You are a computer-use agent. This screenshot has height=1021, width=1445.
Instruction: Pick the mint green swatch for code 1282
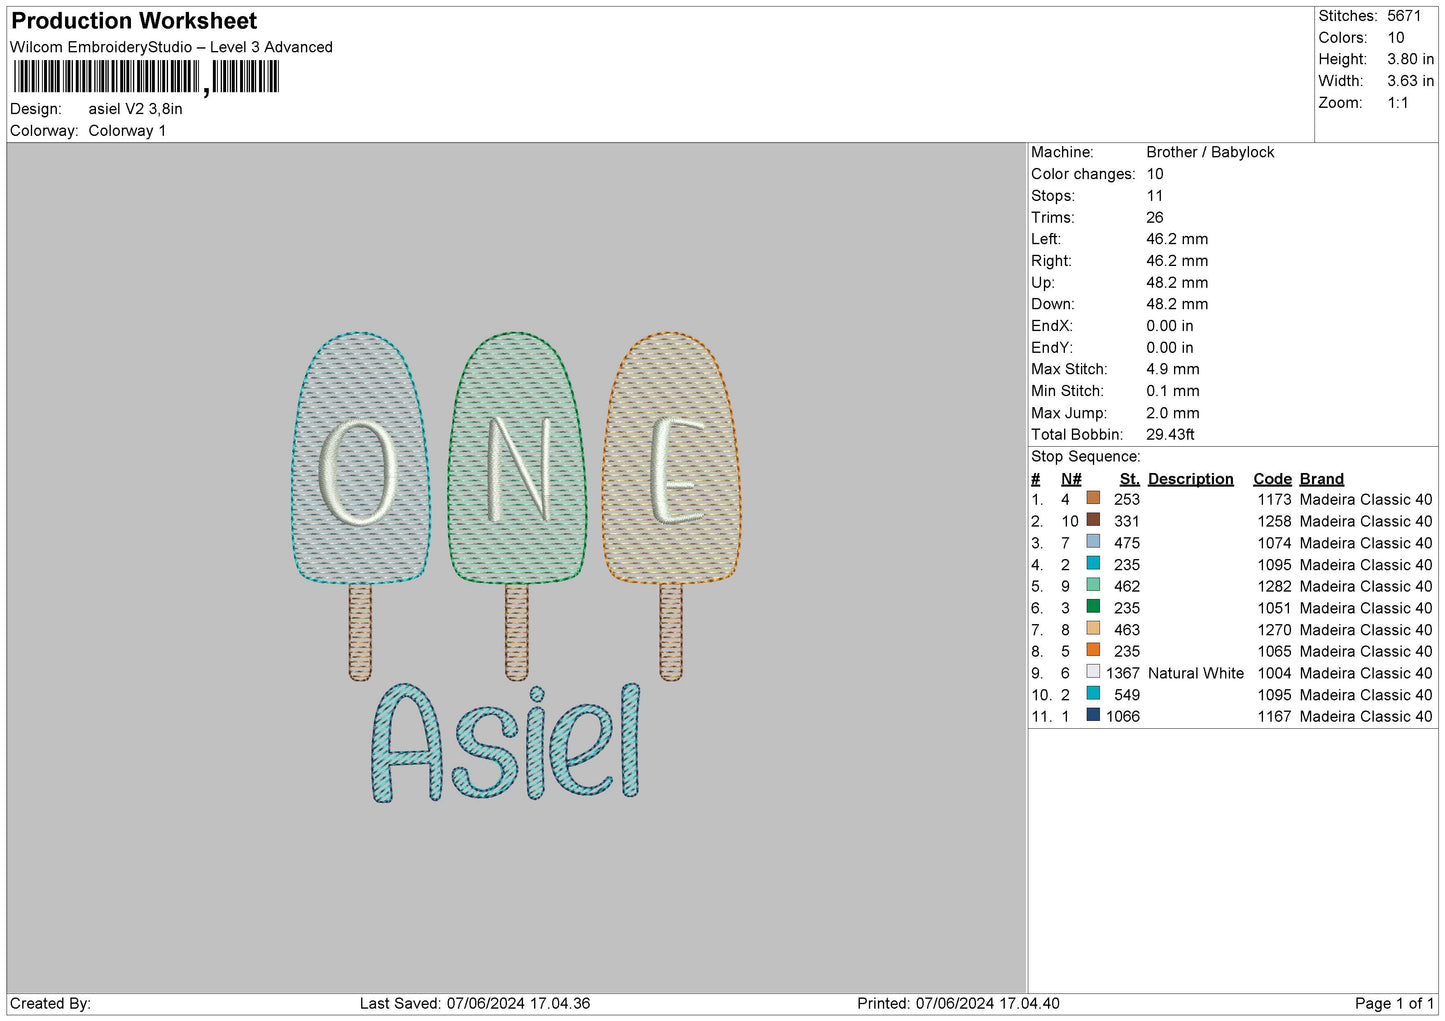pyautogui.click(x=1093, y=585)
